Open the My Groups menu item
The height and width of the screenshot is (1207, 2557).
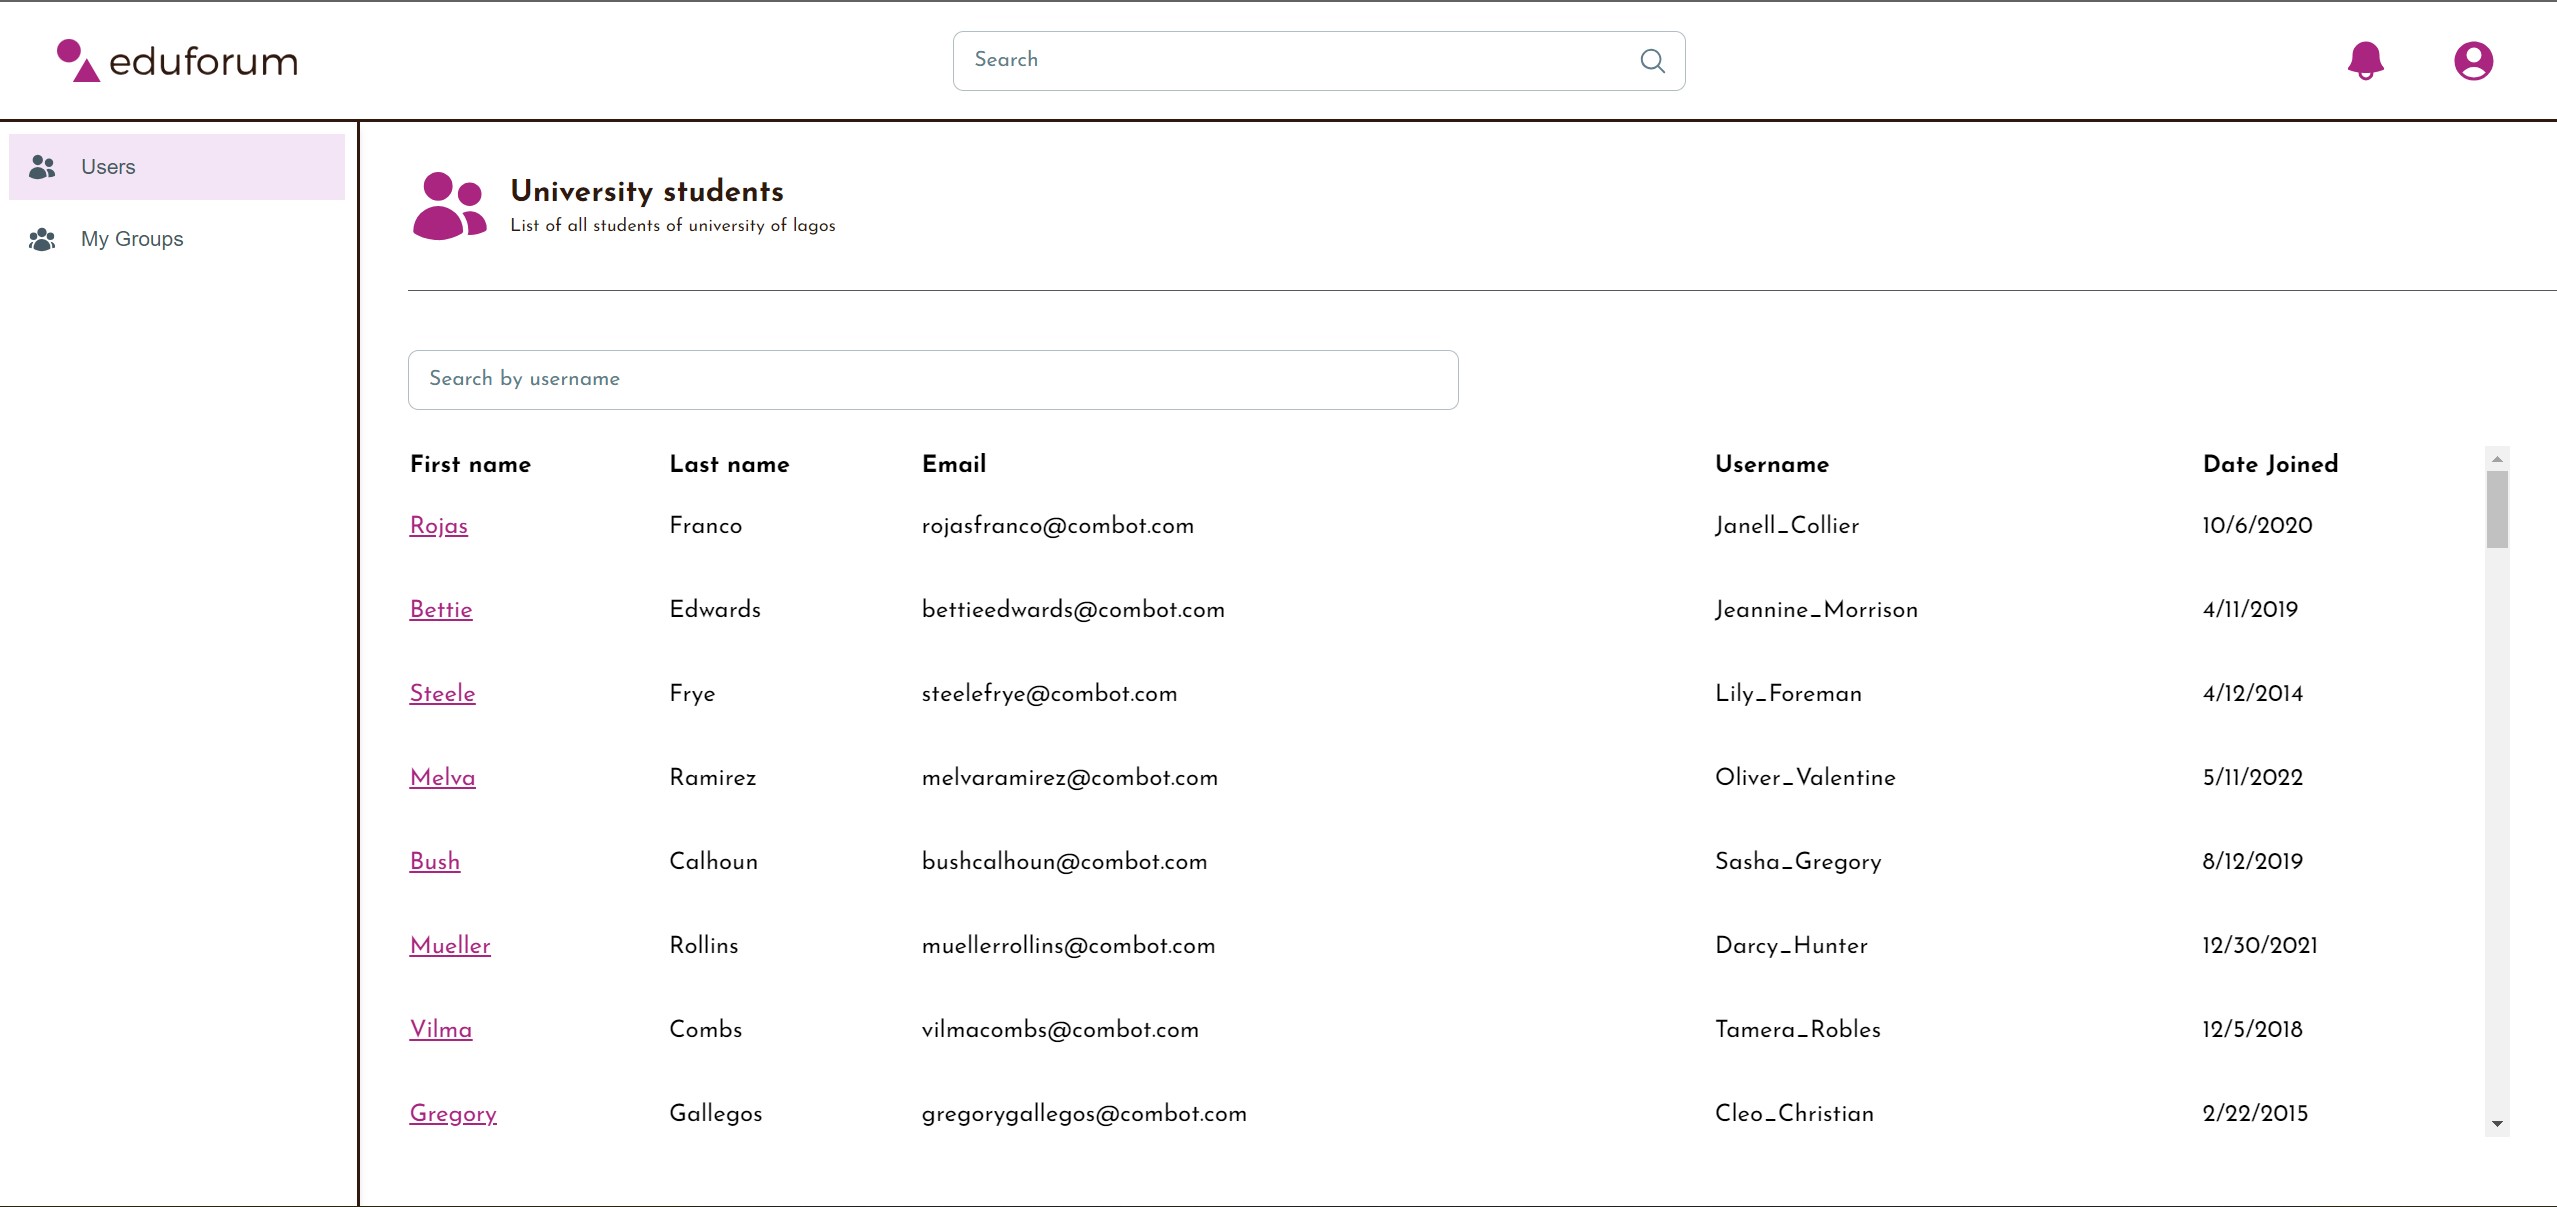(x=132, y=239)
